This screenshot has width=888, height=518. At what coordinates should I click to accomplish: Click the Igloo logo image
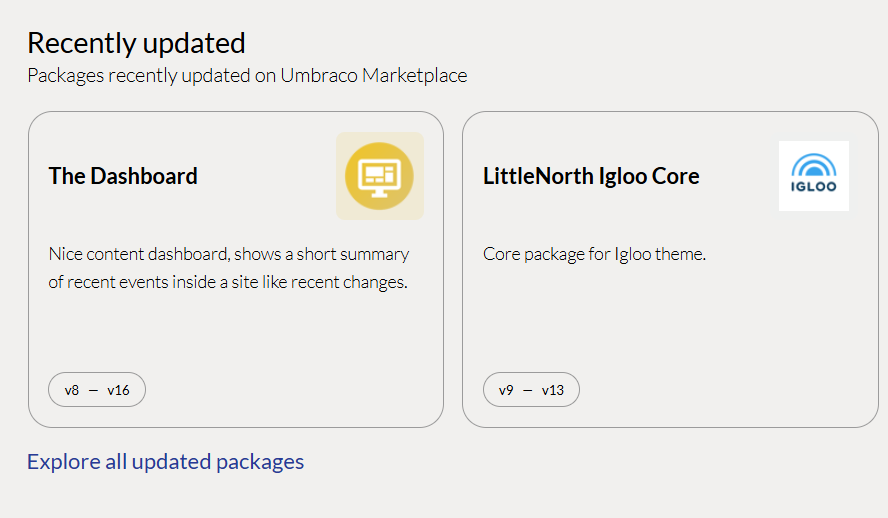point(814,176)
